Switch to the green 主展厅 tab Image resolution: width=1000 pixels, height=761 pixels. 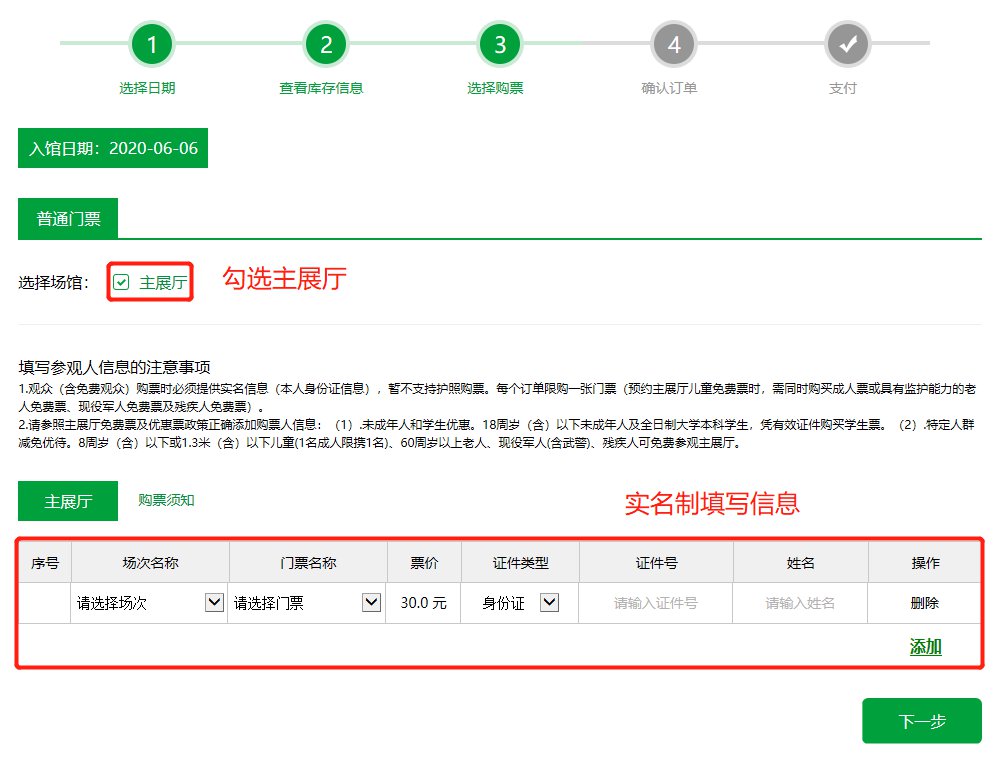68,502
